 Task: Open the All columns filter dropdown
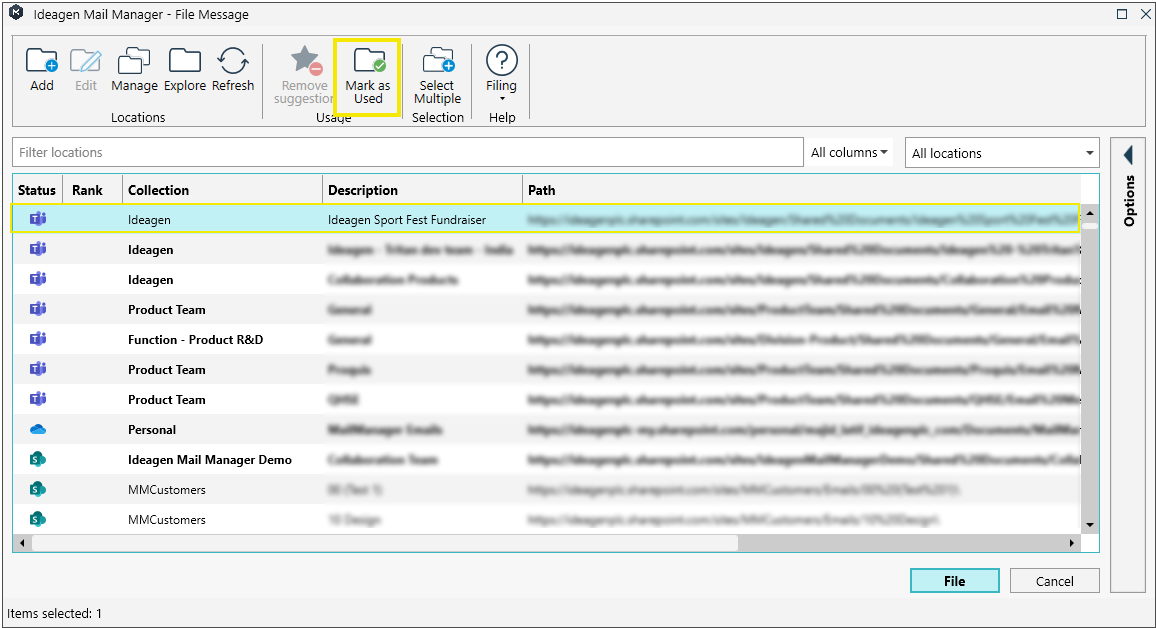point(849,153)
